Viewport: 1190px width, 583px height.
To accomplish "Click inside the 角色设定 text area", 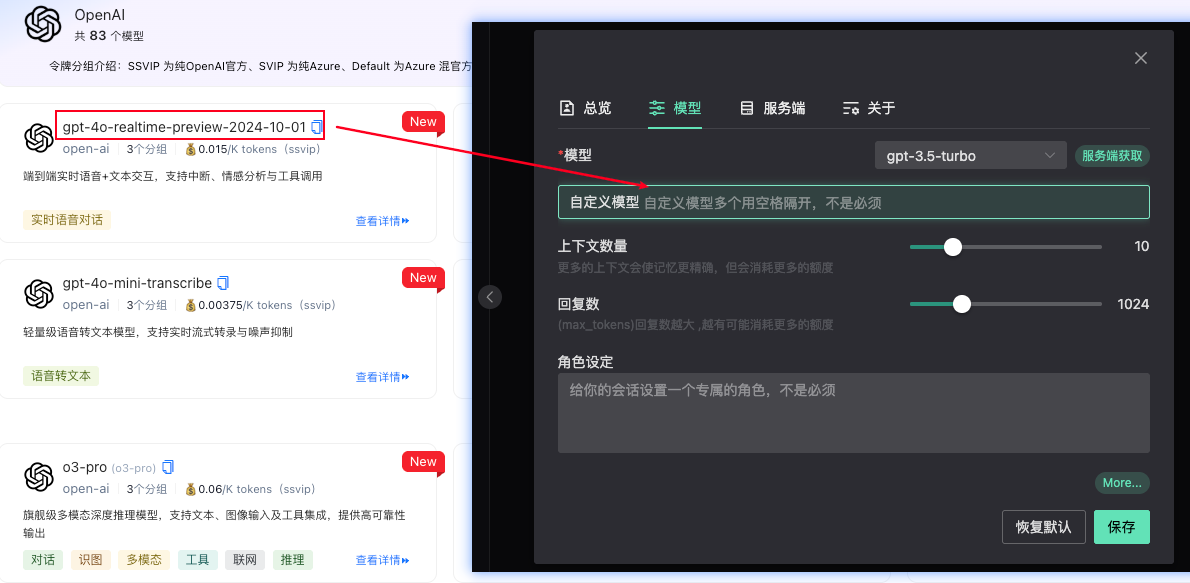I will tap(854, 413).
